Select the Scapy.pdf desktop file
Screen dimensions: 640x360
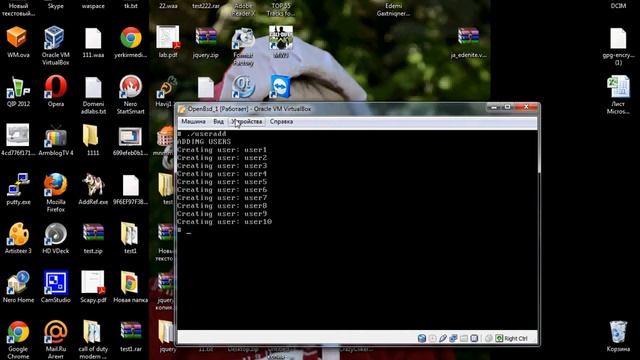coord(93,287)
